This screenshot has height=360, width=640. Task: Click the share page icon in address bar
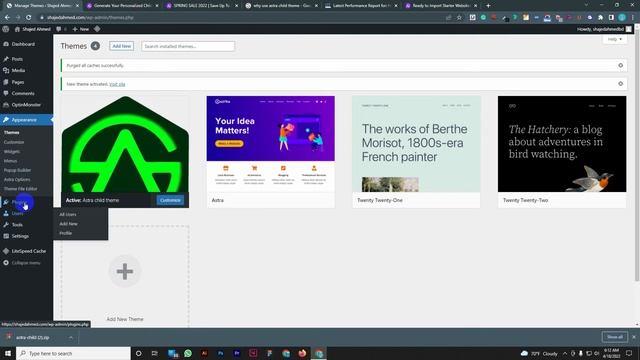click(449, 18)
